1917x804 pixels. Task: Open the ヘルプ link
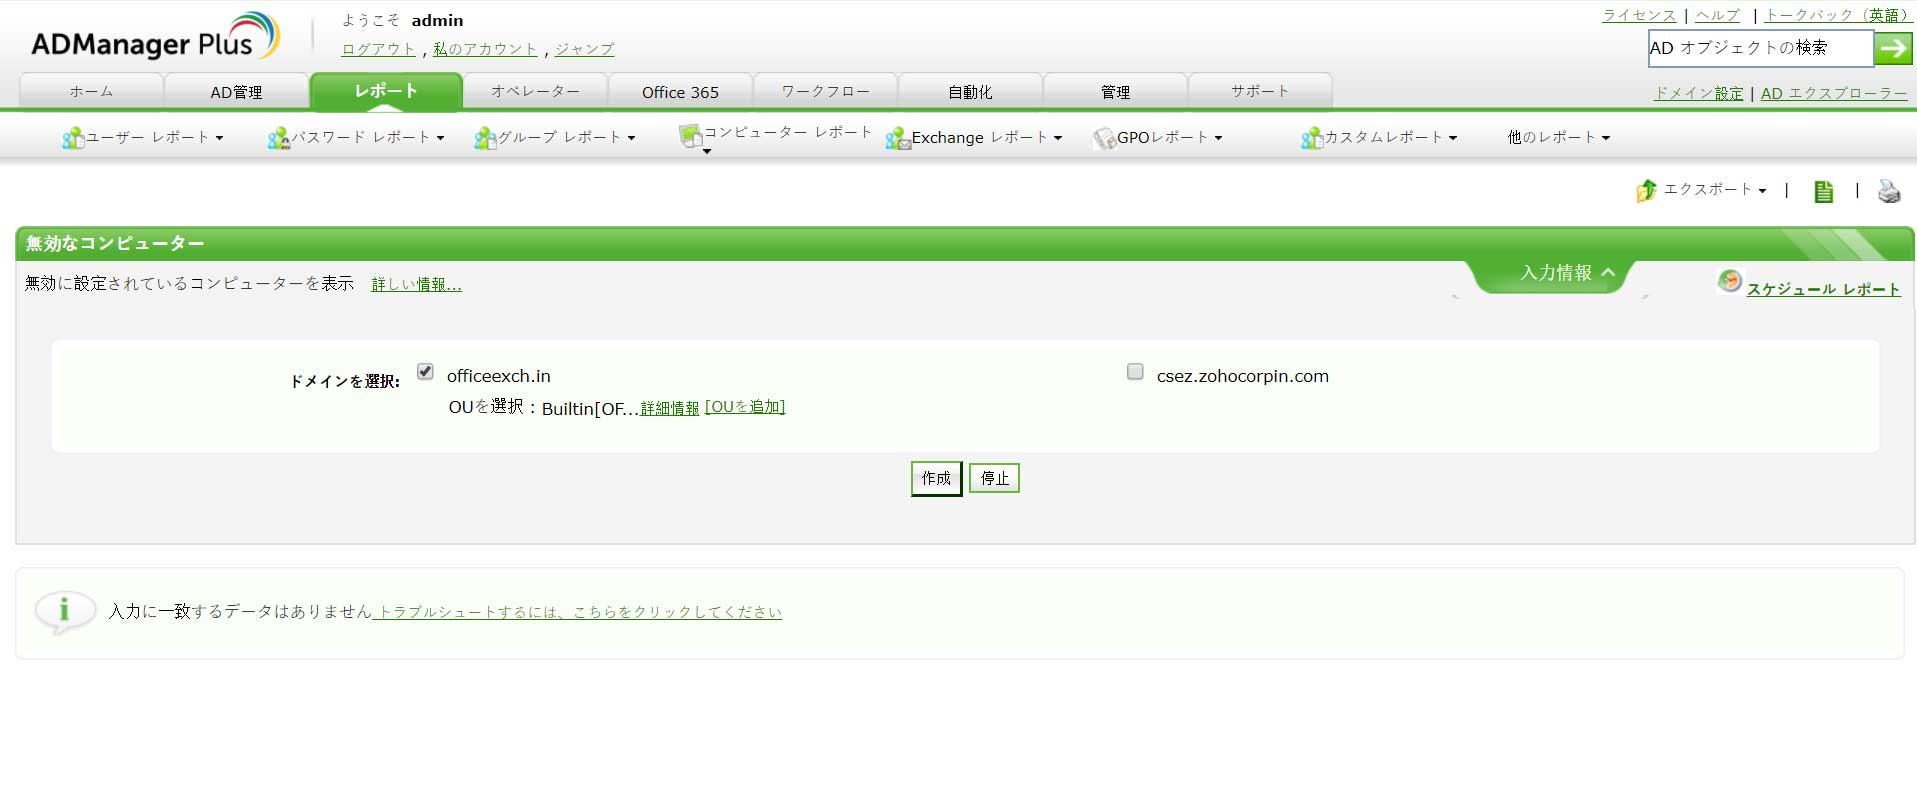[x=1718, y=15]
